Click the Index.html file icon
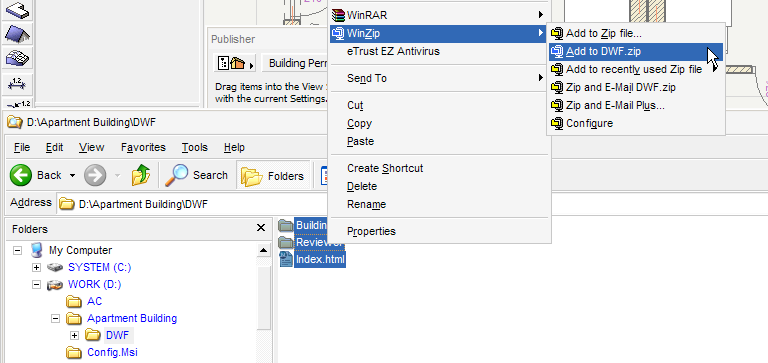The width and height of the screenshot is (768, 363). click(286, 259)
